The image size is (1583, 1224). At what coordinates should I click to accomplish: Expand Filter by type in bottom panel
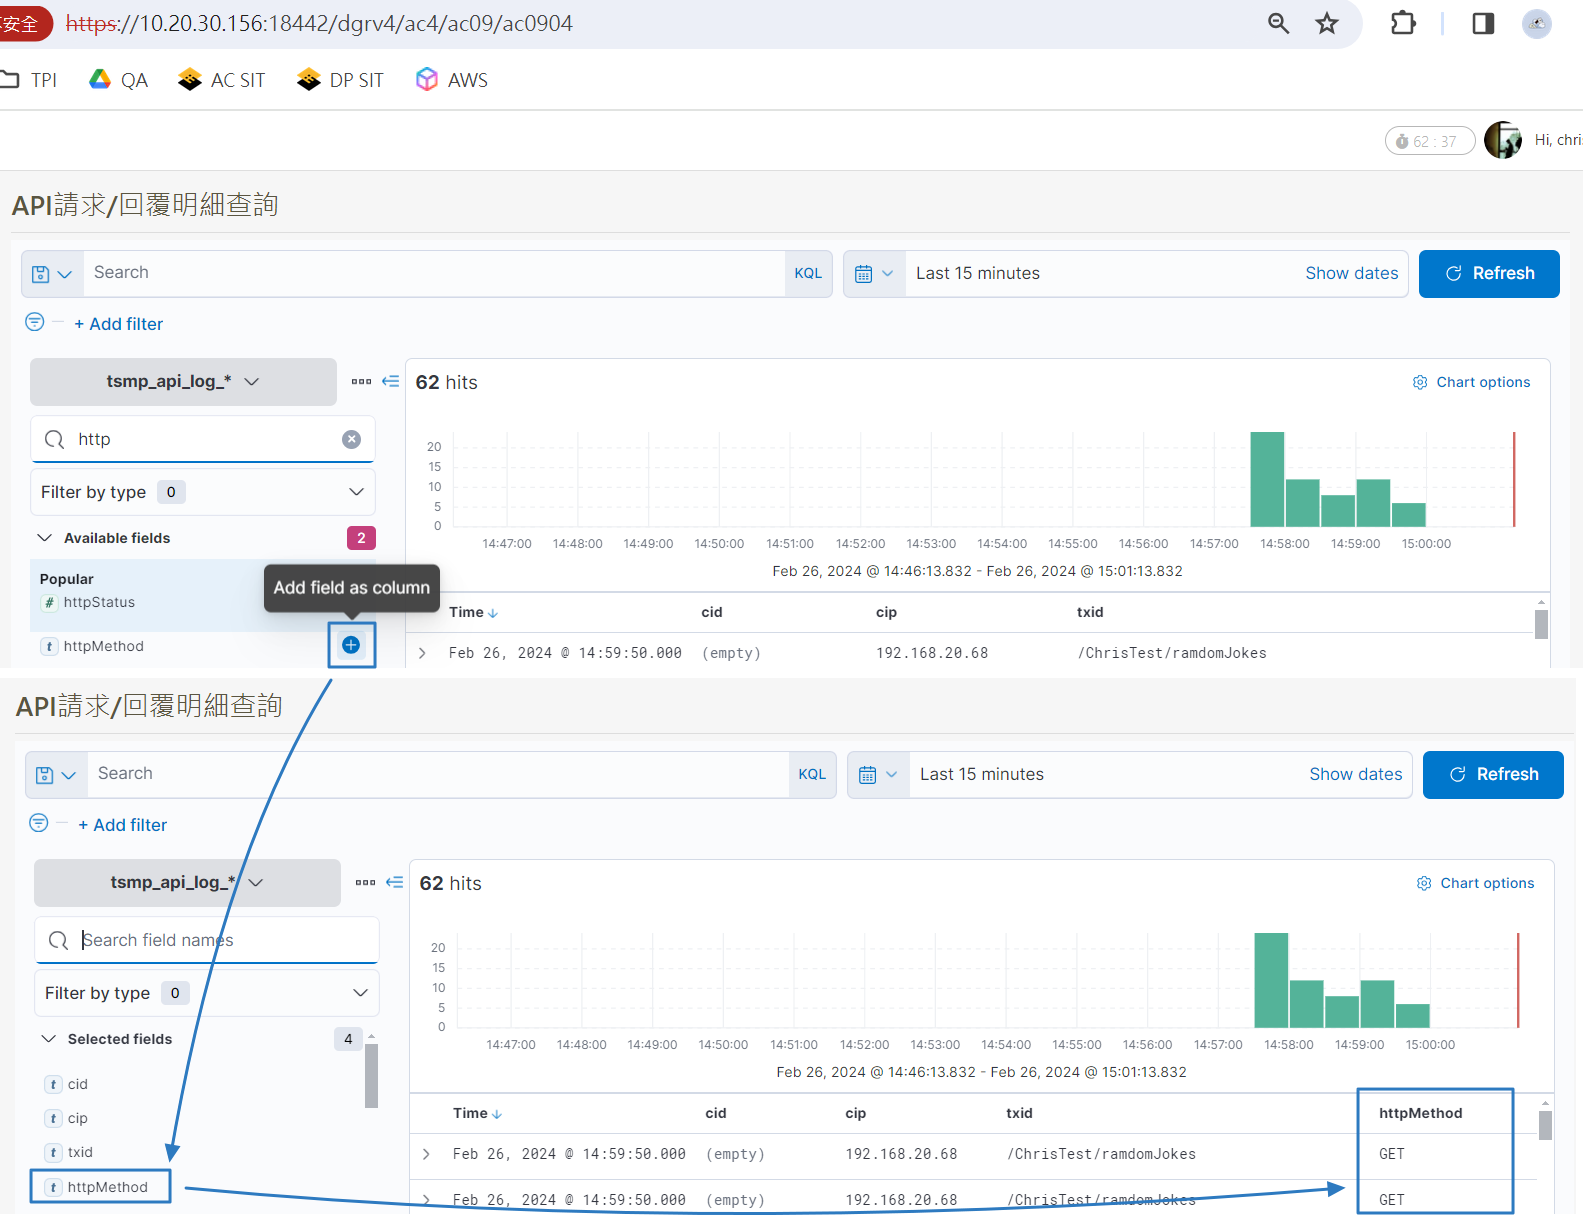click(207, 993)
